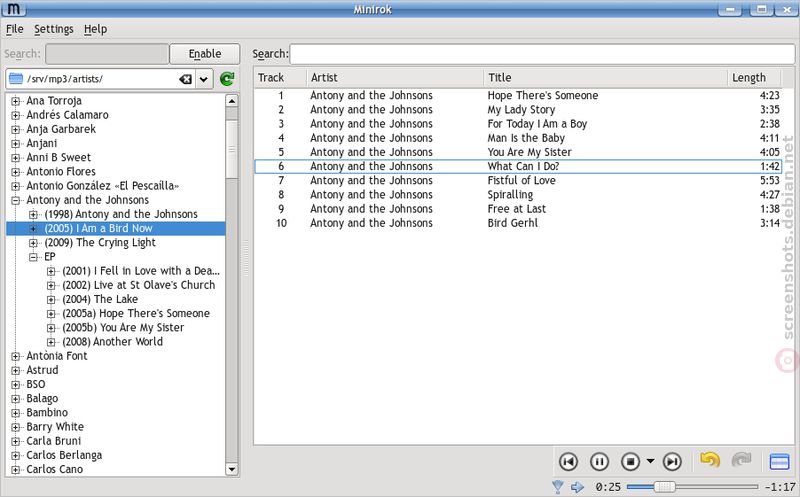Expand (2004) The Lake
This screenshot has height=497, width=800.
[x=51, y=300]
